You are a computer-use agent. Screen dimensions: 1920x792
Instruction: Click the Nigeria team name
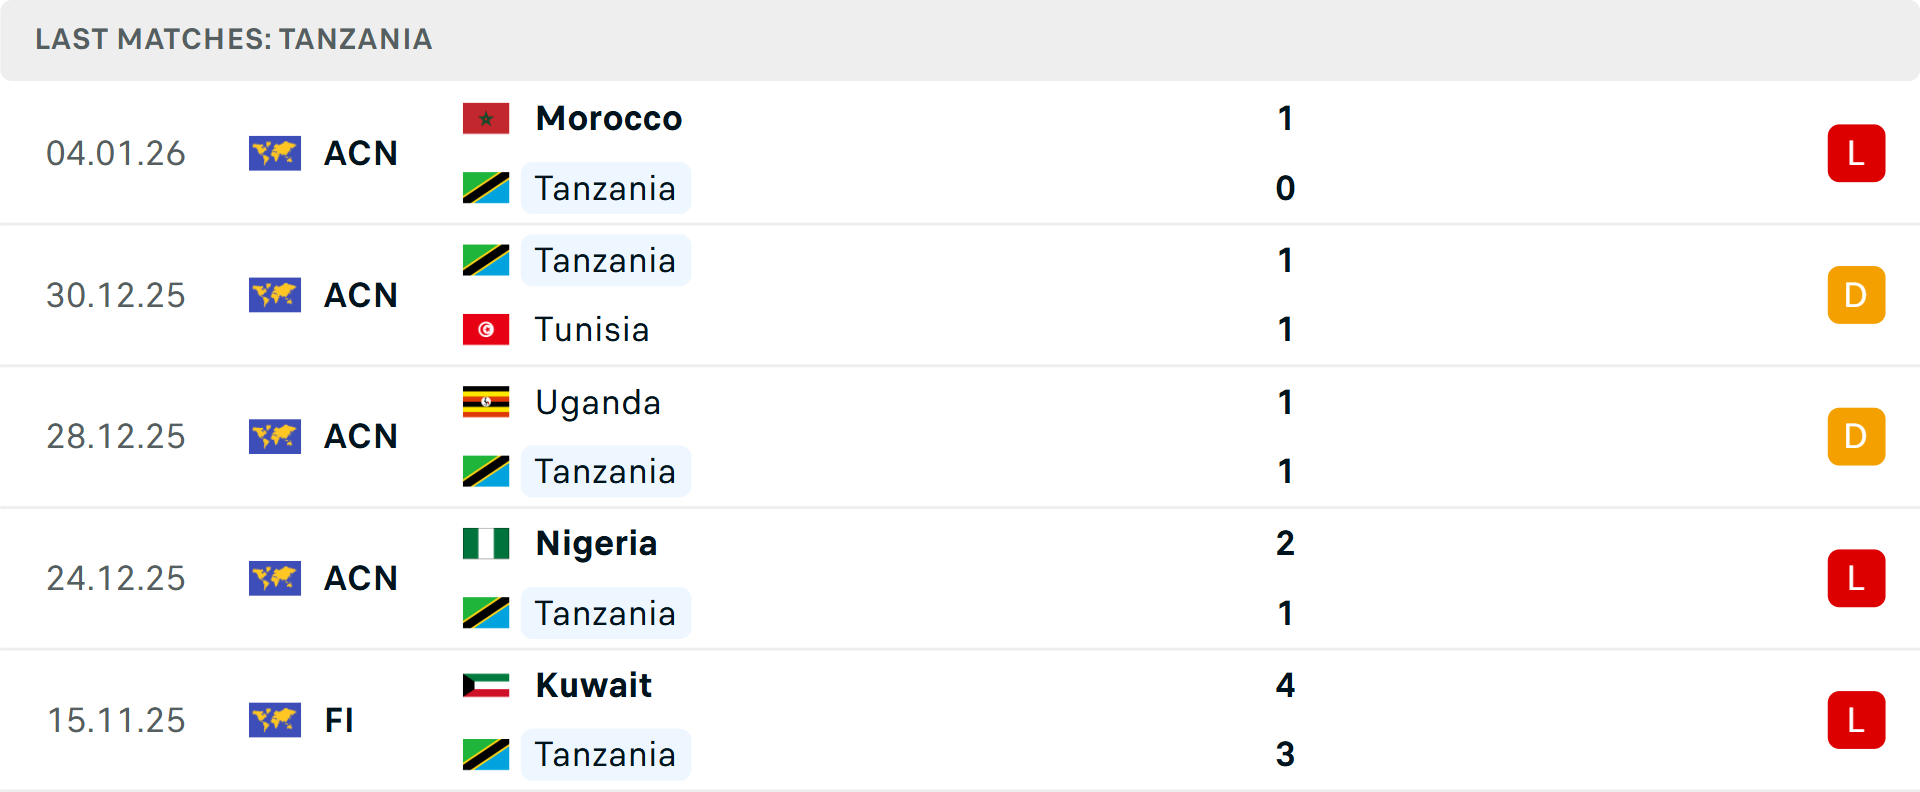pos(596,543)
